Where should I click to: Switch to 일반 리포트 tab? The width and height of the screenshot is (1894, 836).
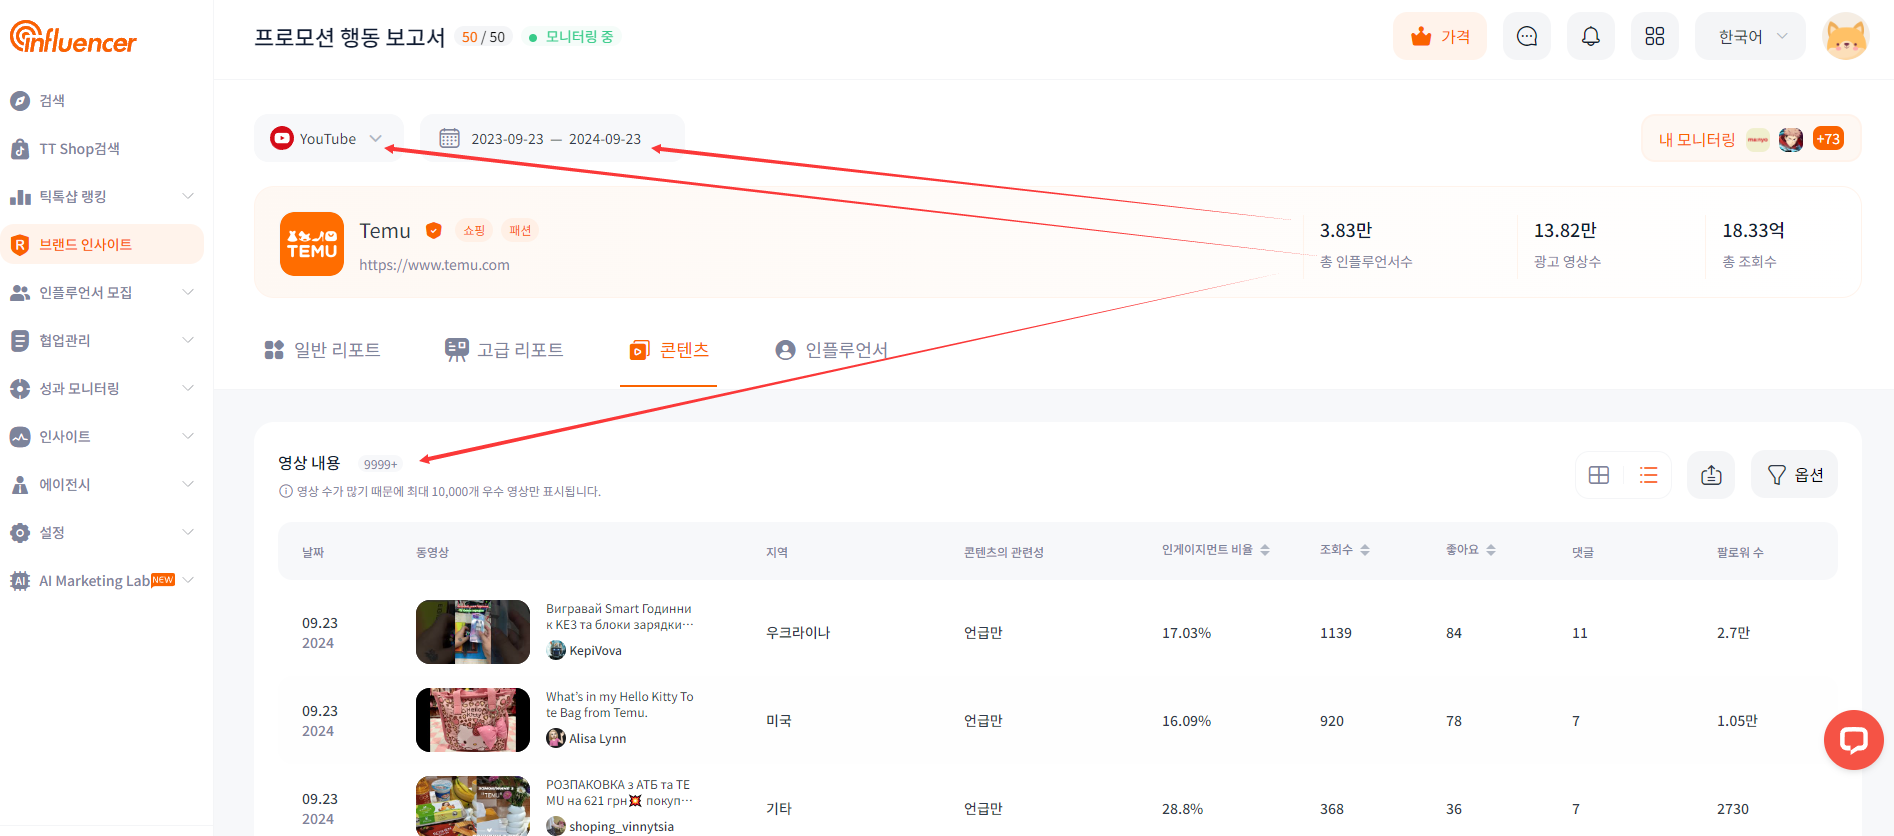tap(322, 349)
